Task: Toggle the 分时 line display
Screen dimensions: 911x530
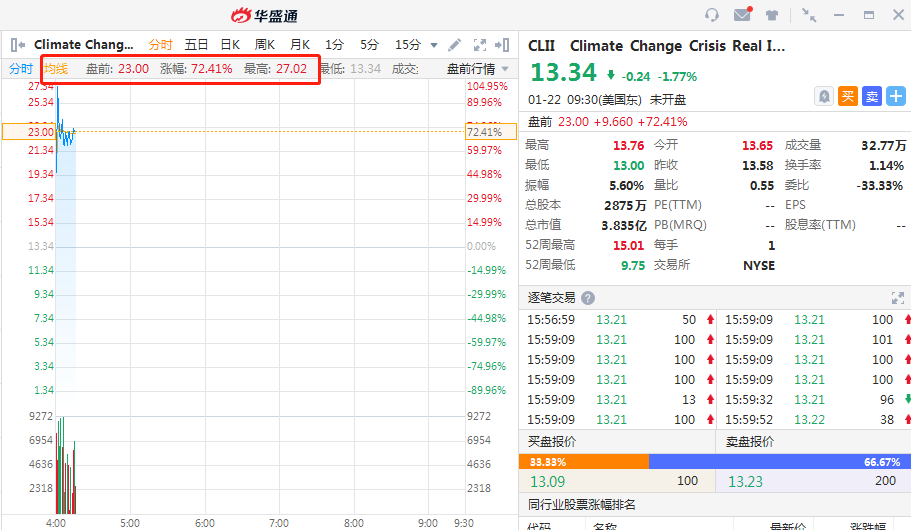Action: [20, 69]
